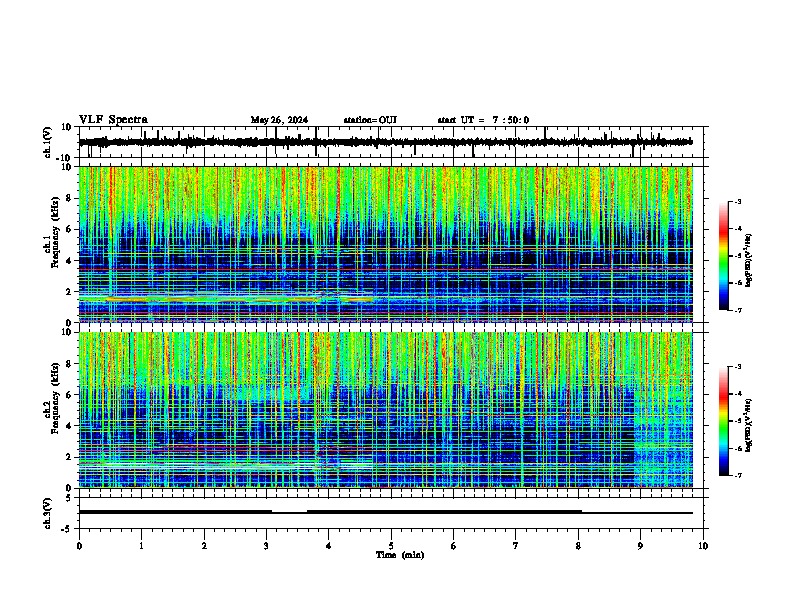The width and height of the screenshot is (792, 612).
Task: Click the "-5" tick on the ch.3(V) axis
Action: (67, 529)
